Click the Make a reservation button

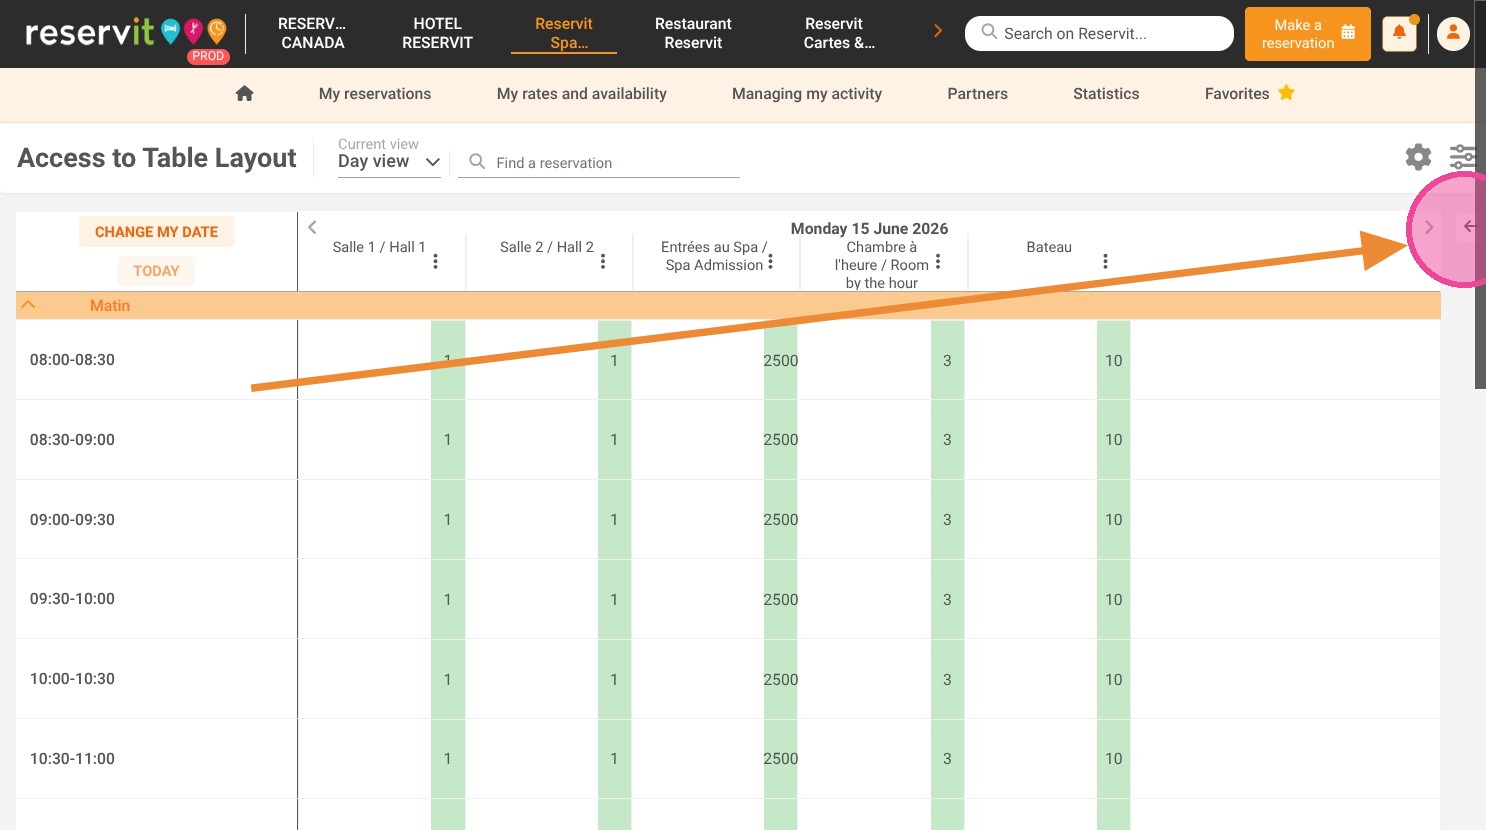(x=1307, y=34)
